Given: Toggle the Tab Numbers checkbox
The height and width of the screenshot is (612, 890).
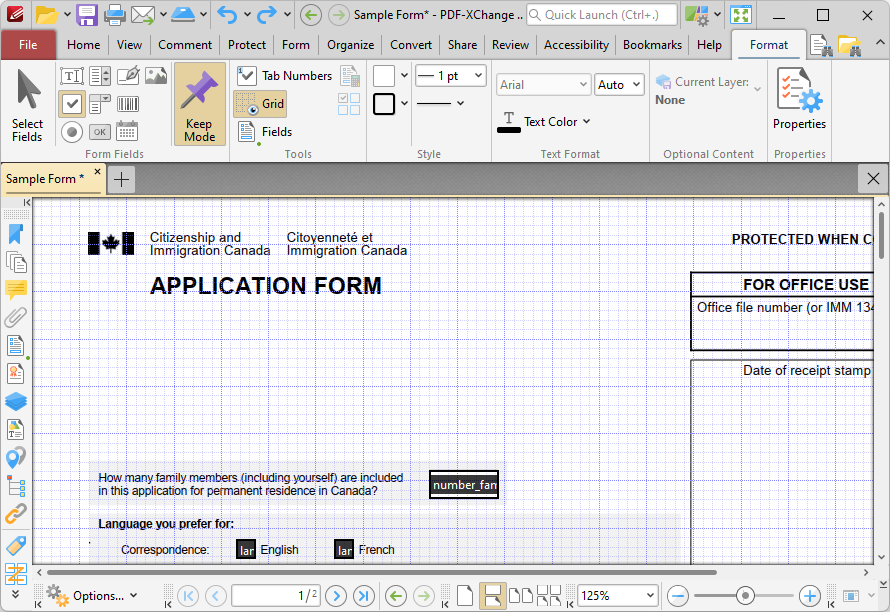Looking at the screenshot, I should click(x=284, y=76).
